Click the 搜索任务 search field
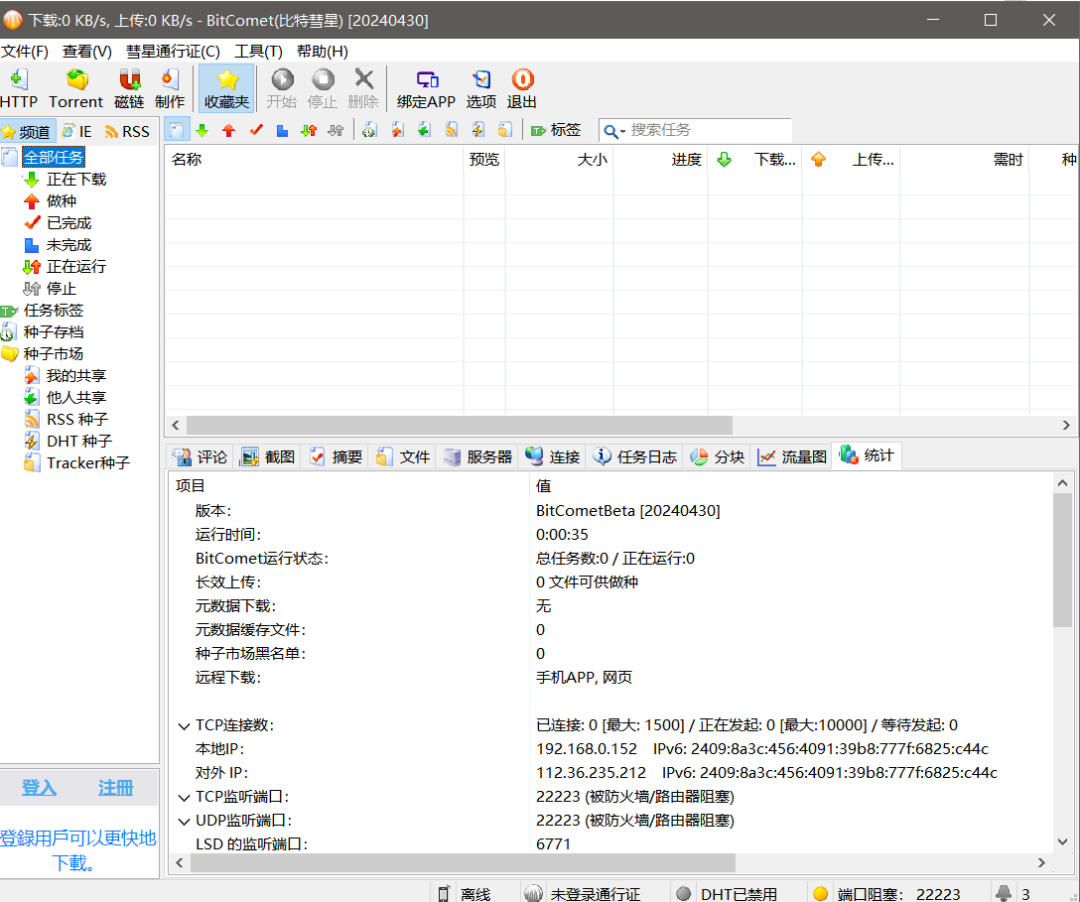The image size is (1080, 902). (708, 130)
